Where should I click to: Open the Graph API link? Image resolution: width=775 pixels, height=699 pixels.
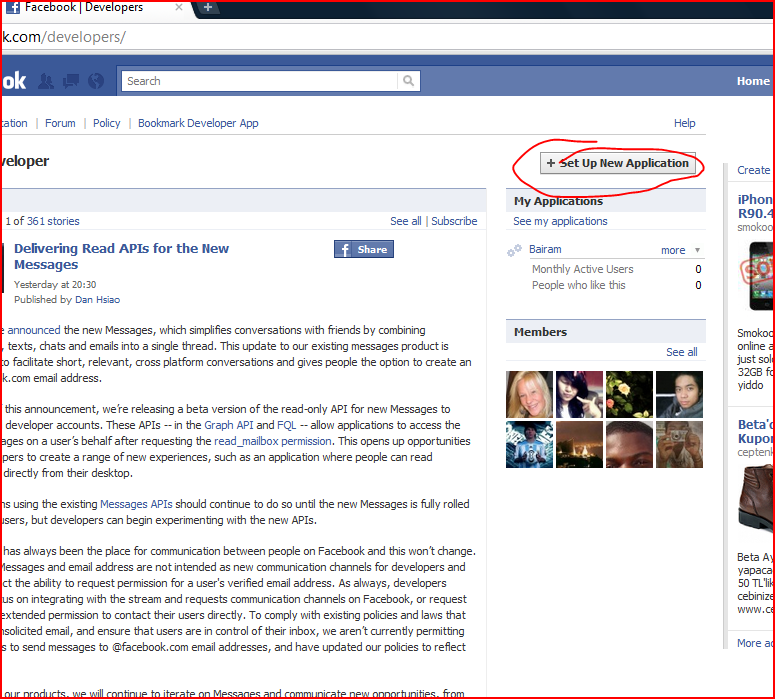(229, 425)
